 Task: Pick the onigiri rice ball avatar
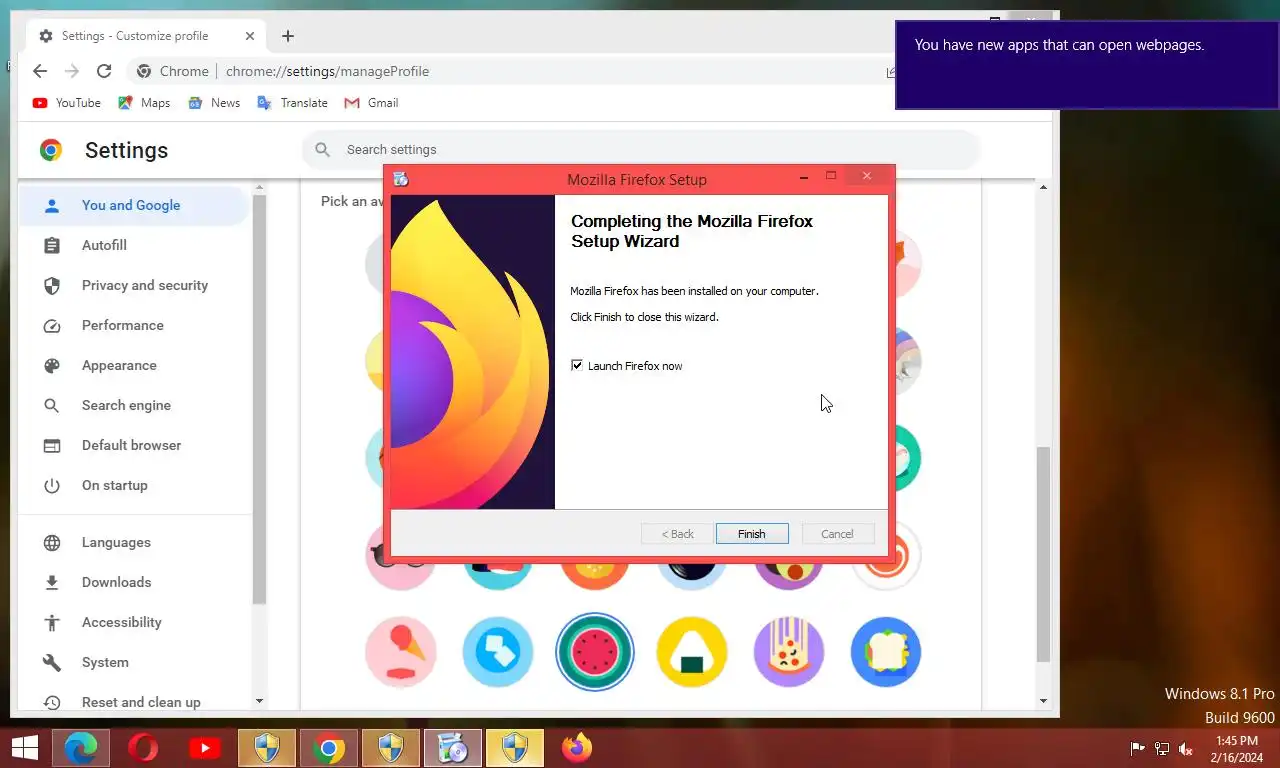692,652
